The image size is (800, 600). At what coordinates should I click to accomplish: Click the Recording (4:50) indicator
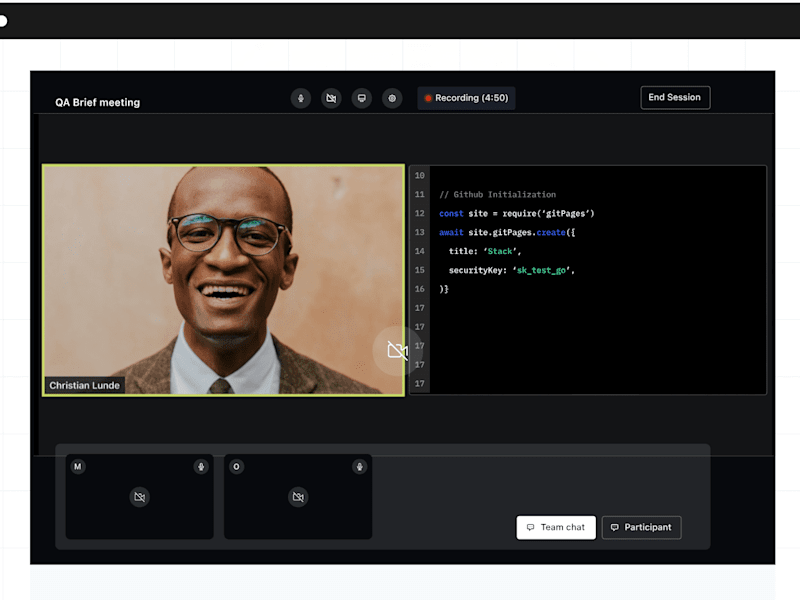tap(466, 98)
